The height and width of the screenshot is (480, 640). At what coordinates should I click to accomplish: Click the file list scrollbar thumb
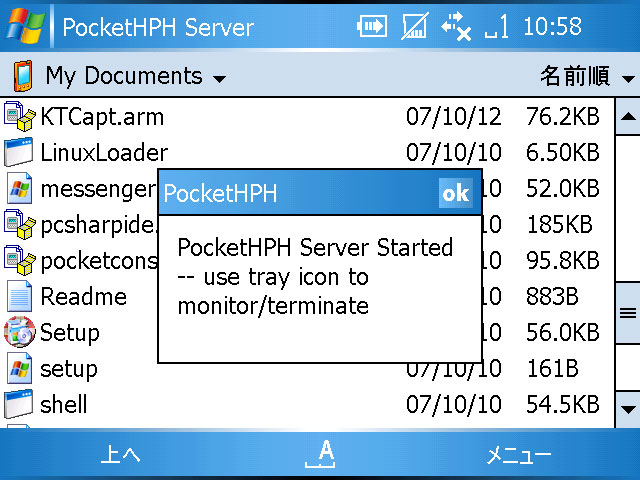[x=628, y=313]
